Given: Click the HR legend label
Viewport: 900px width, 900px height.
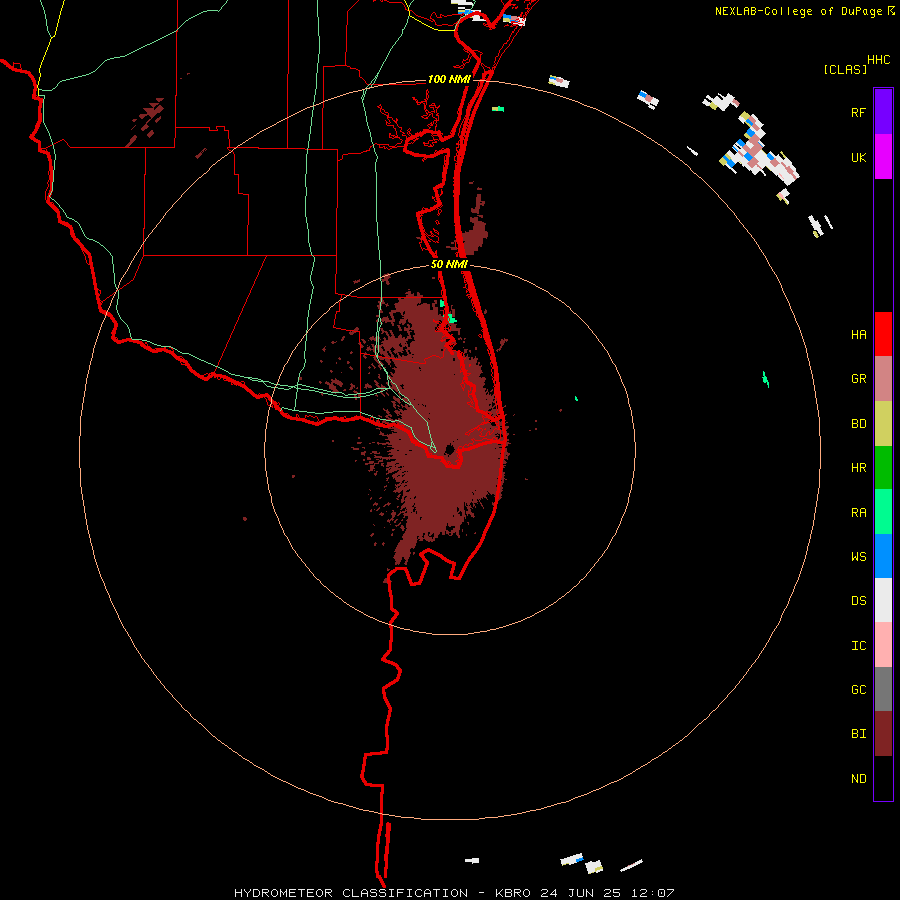Looking at the screenshot, I should pyautogui.click(x=858, y=468).
